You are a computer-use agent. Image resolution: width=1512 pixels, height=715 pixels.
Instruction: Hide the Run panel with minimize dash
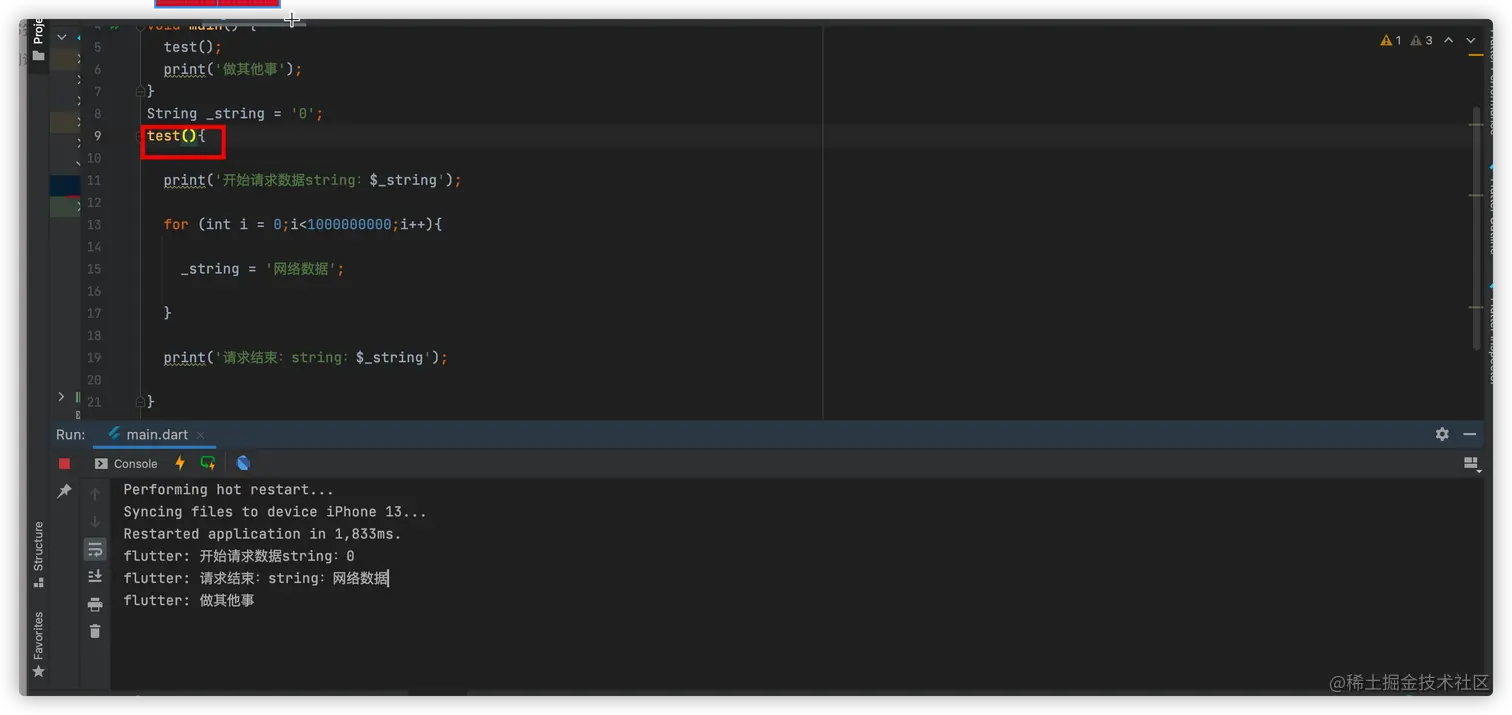tap(1470, 434)
